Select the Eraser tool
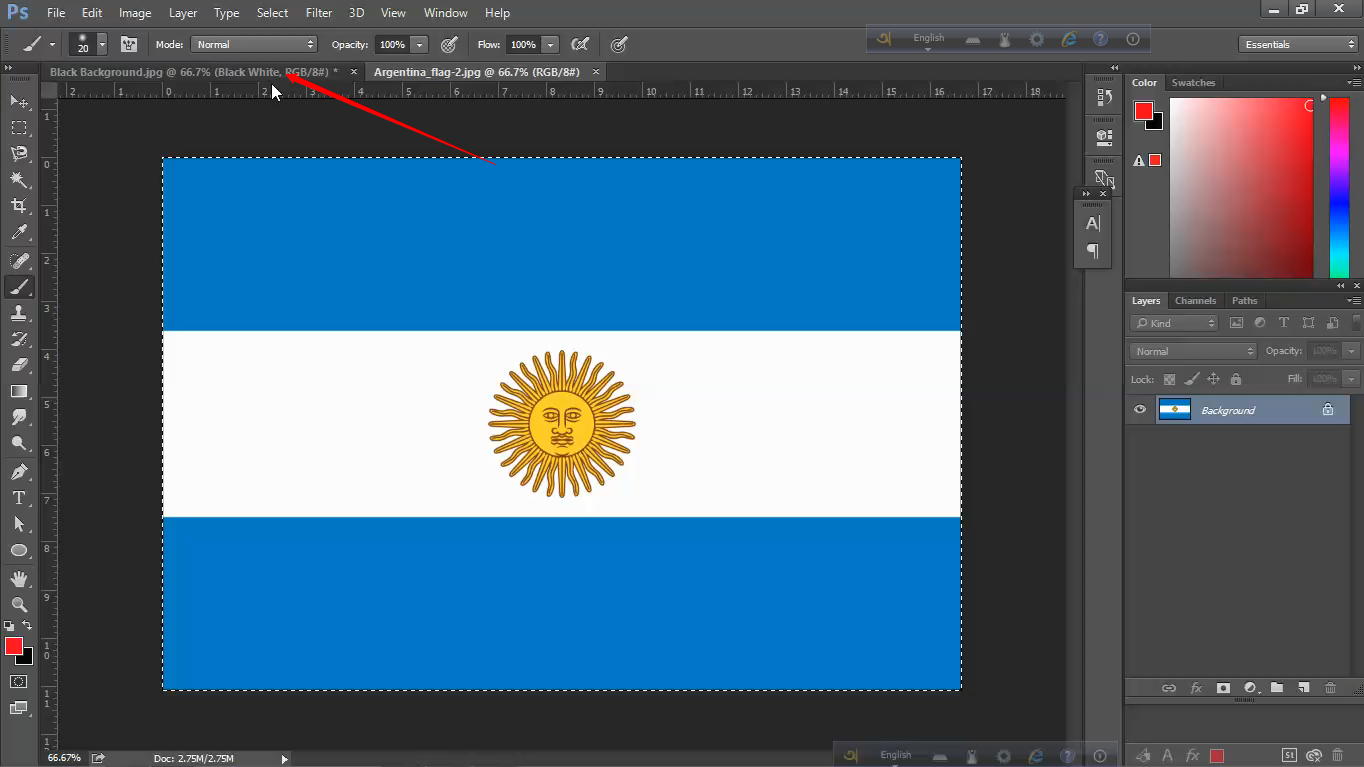The width and height of the screenshot is (1364, 767). pyautogui.click(x=19, y=365)
